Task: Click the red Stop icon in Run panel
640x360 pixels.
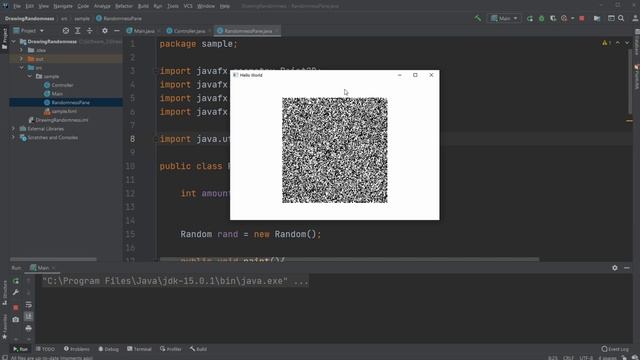Action: point(16,307)
